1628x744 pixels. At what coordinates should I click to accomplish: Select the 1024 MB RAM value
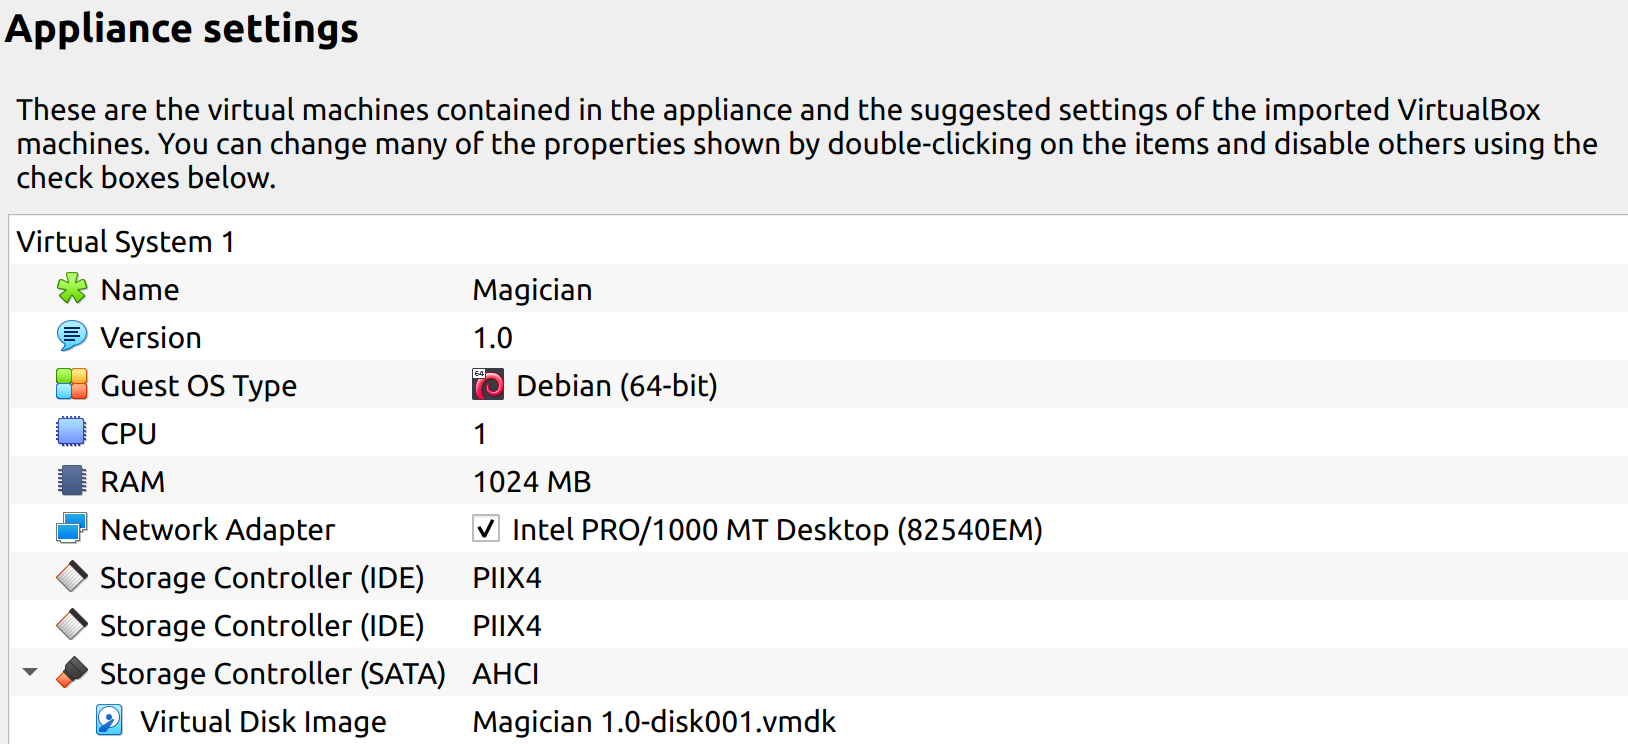coord(532,482)
